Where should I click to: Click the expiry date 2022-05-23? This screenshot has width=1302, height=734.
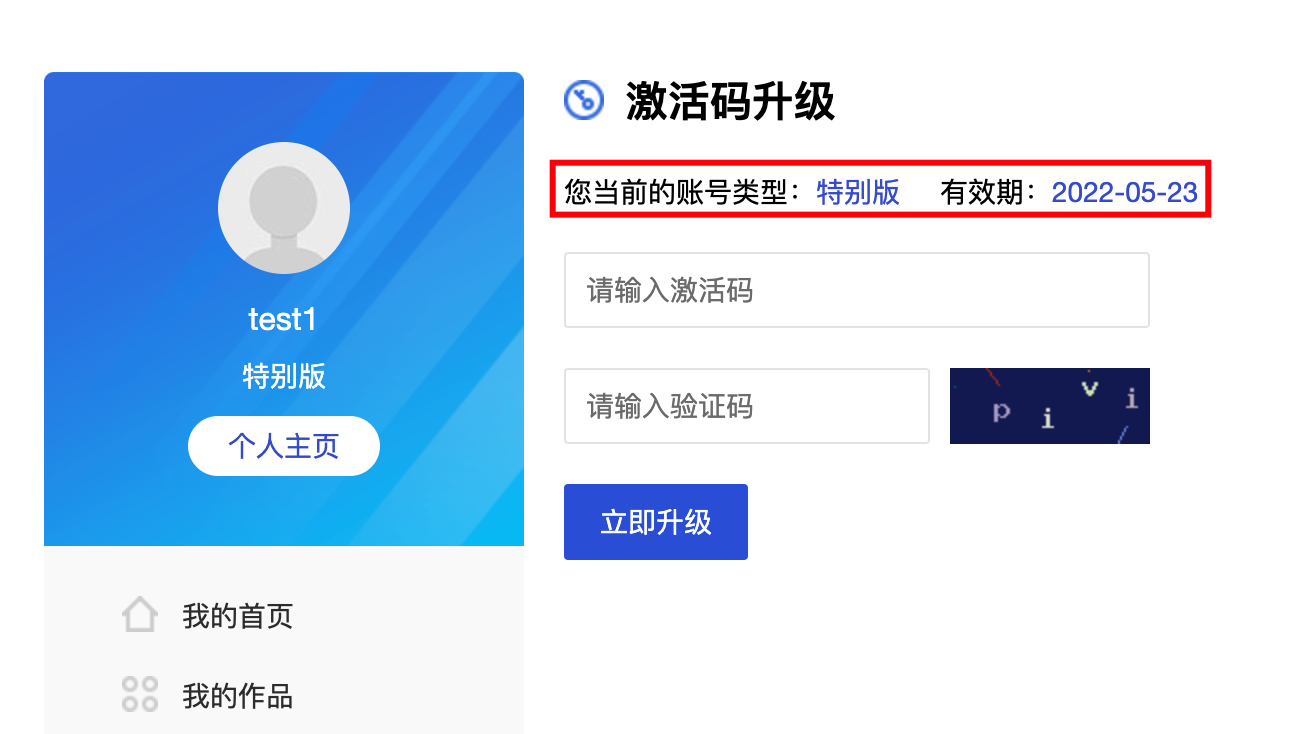(x=1124, y=192)
